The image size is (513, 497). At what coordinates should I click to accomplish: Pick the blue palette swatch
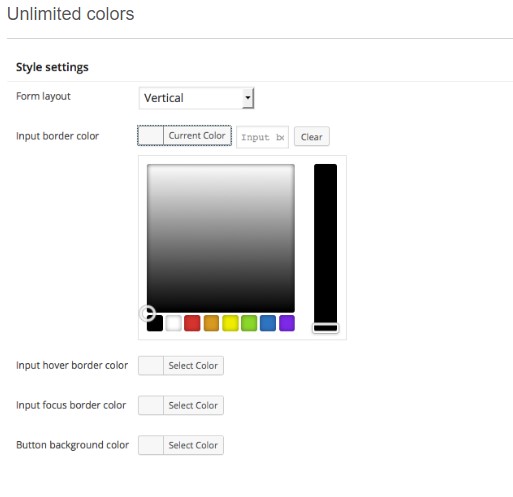tap(268, 323)
